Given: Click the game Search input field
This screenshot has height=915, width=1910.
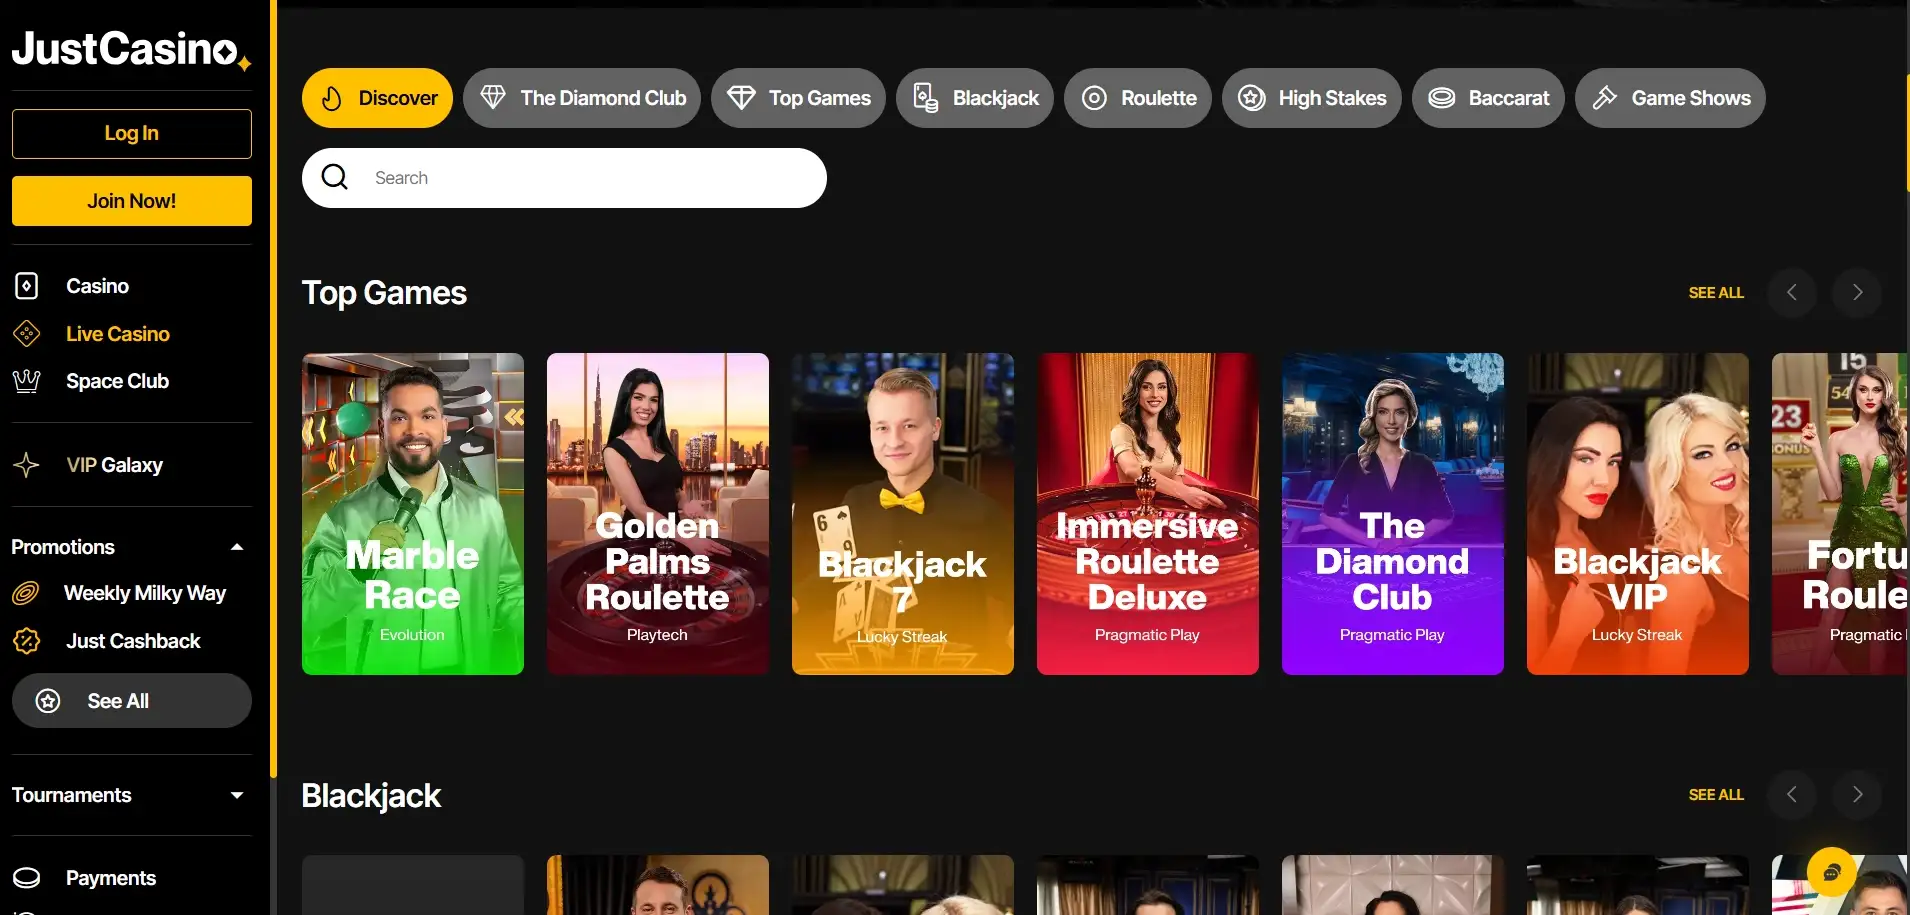Looking at the screenshot, I should tap(564, 178).
